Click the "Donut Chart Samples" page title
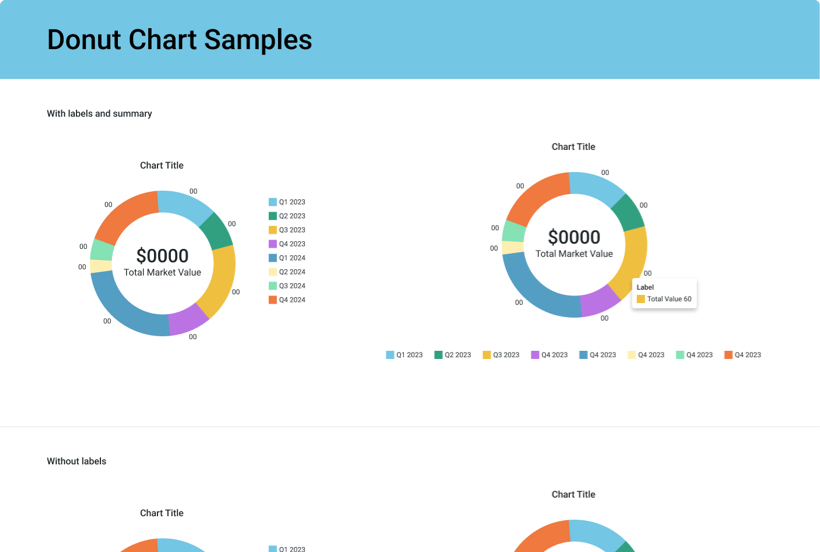 179,39
